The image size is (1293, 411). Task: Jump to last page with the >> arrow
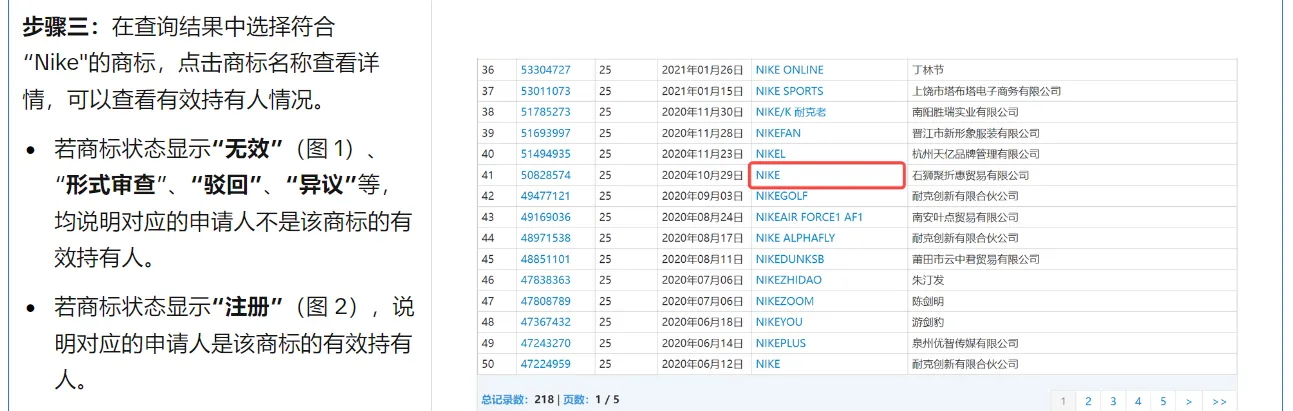[1217, 401]
